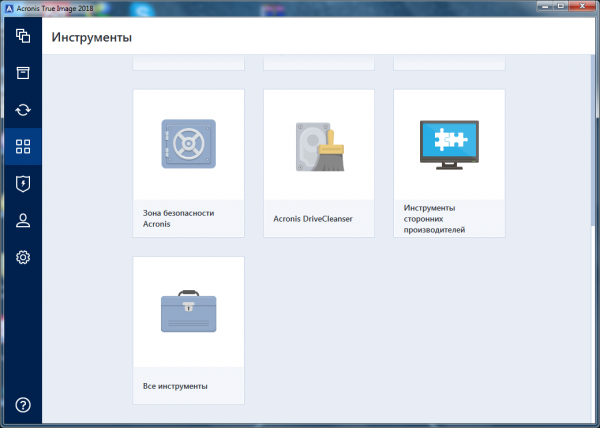Click the safe vault icon

click(188, 145)
